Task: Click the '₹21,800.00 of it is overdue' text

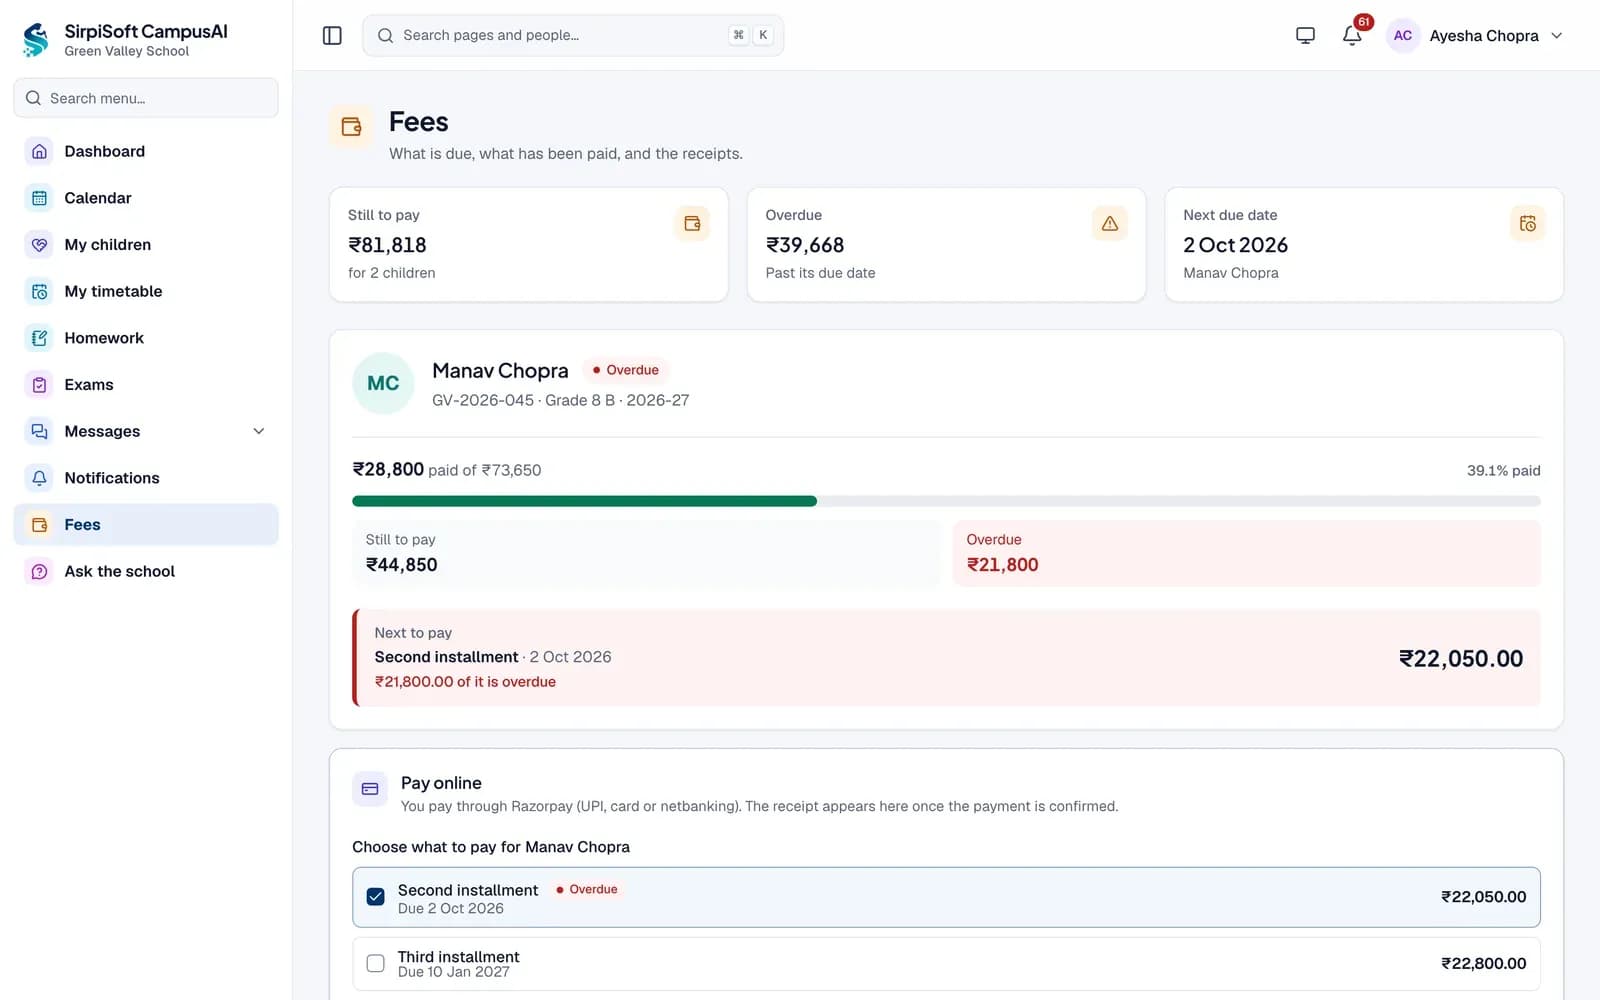Action: tap(465, 682)
